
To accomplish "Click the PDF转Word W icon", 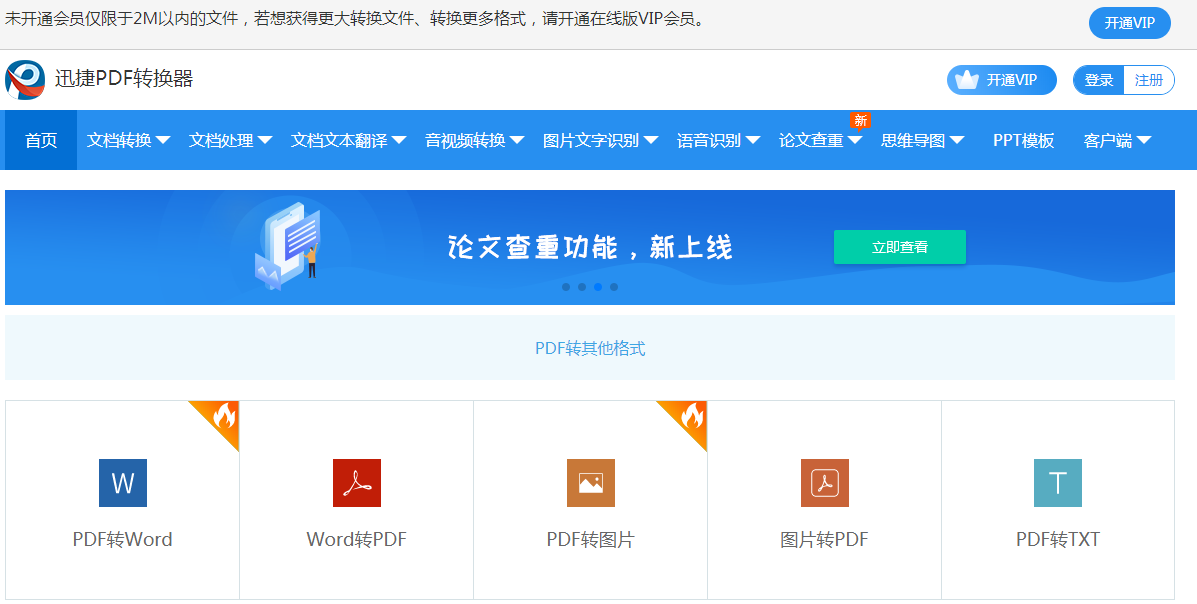I will [x=122, y=483].
